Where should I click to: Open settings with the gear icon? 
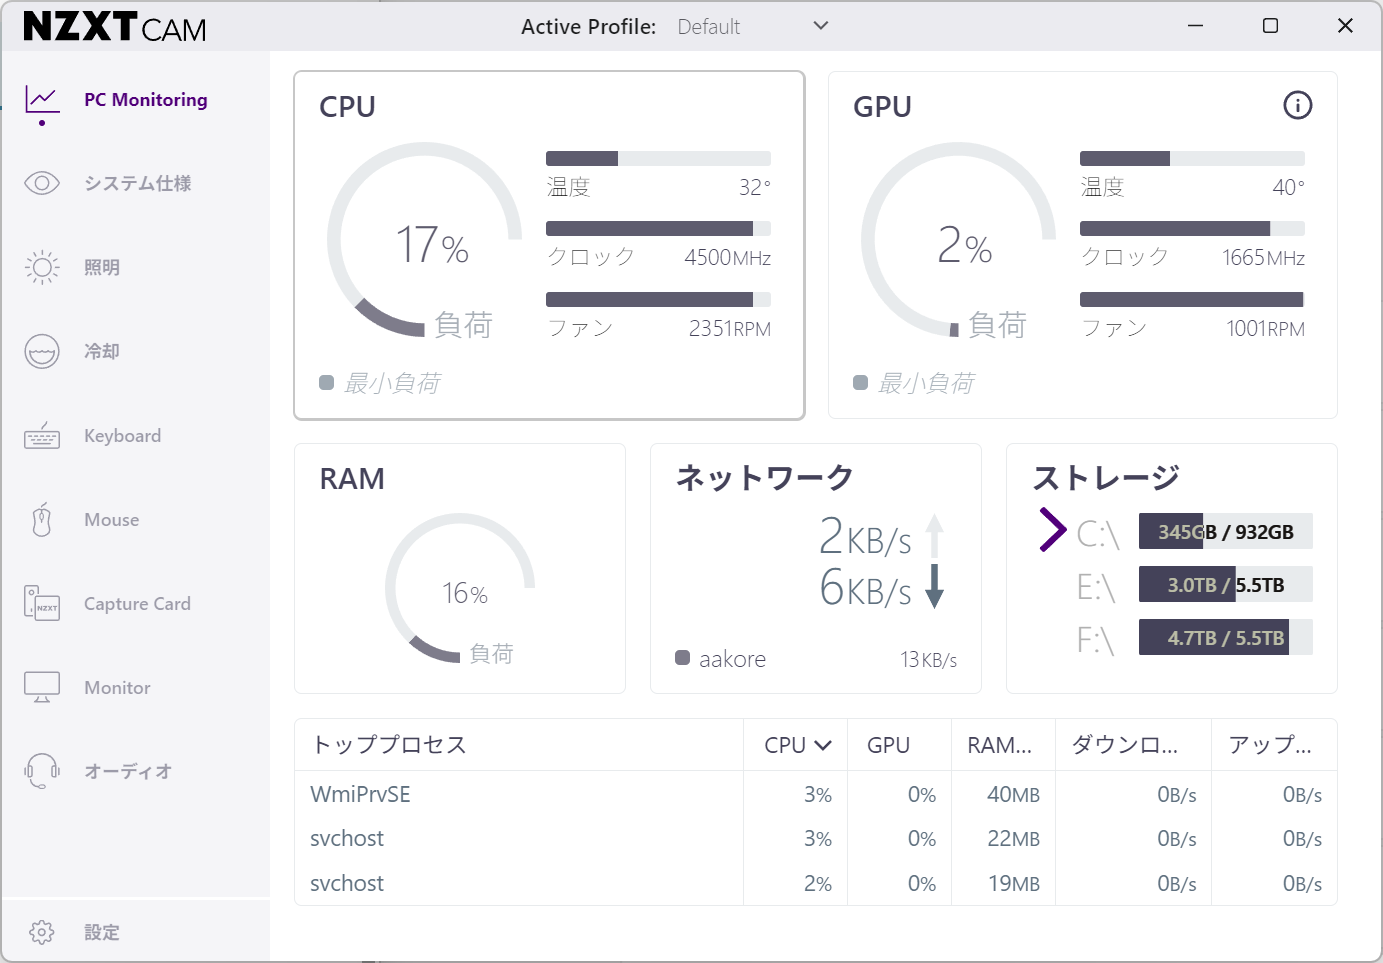[x=42, y=932]
